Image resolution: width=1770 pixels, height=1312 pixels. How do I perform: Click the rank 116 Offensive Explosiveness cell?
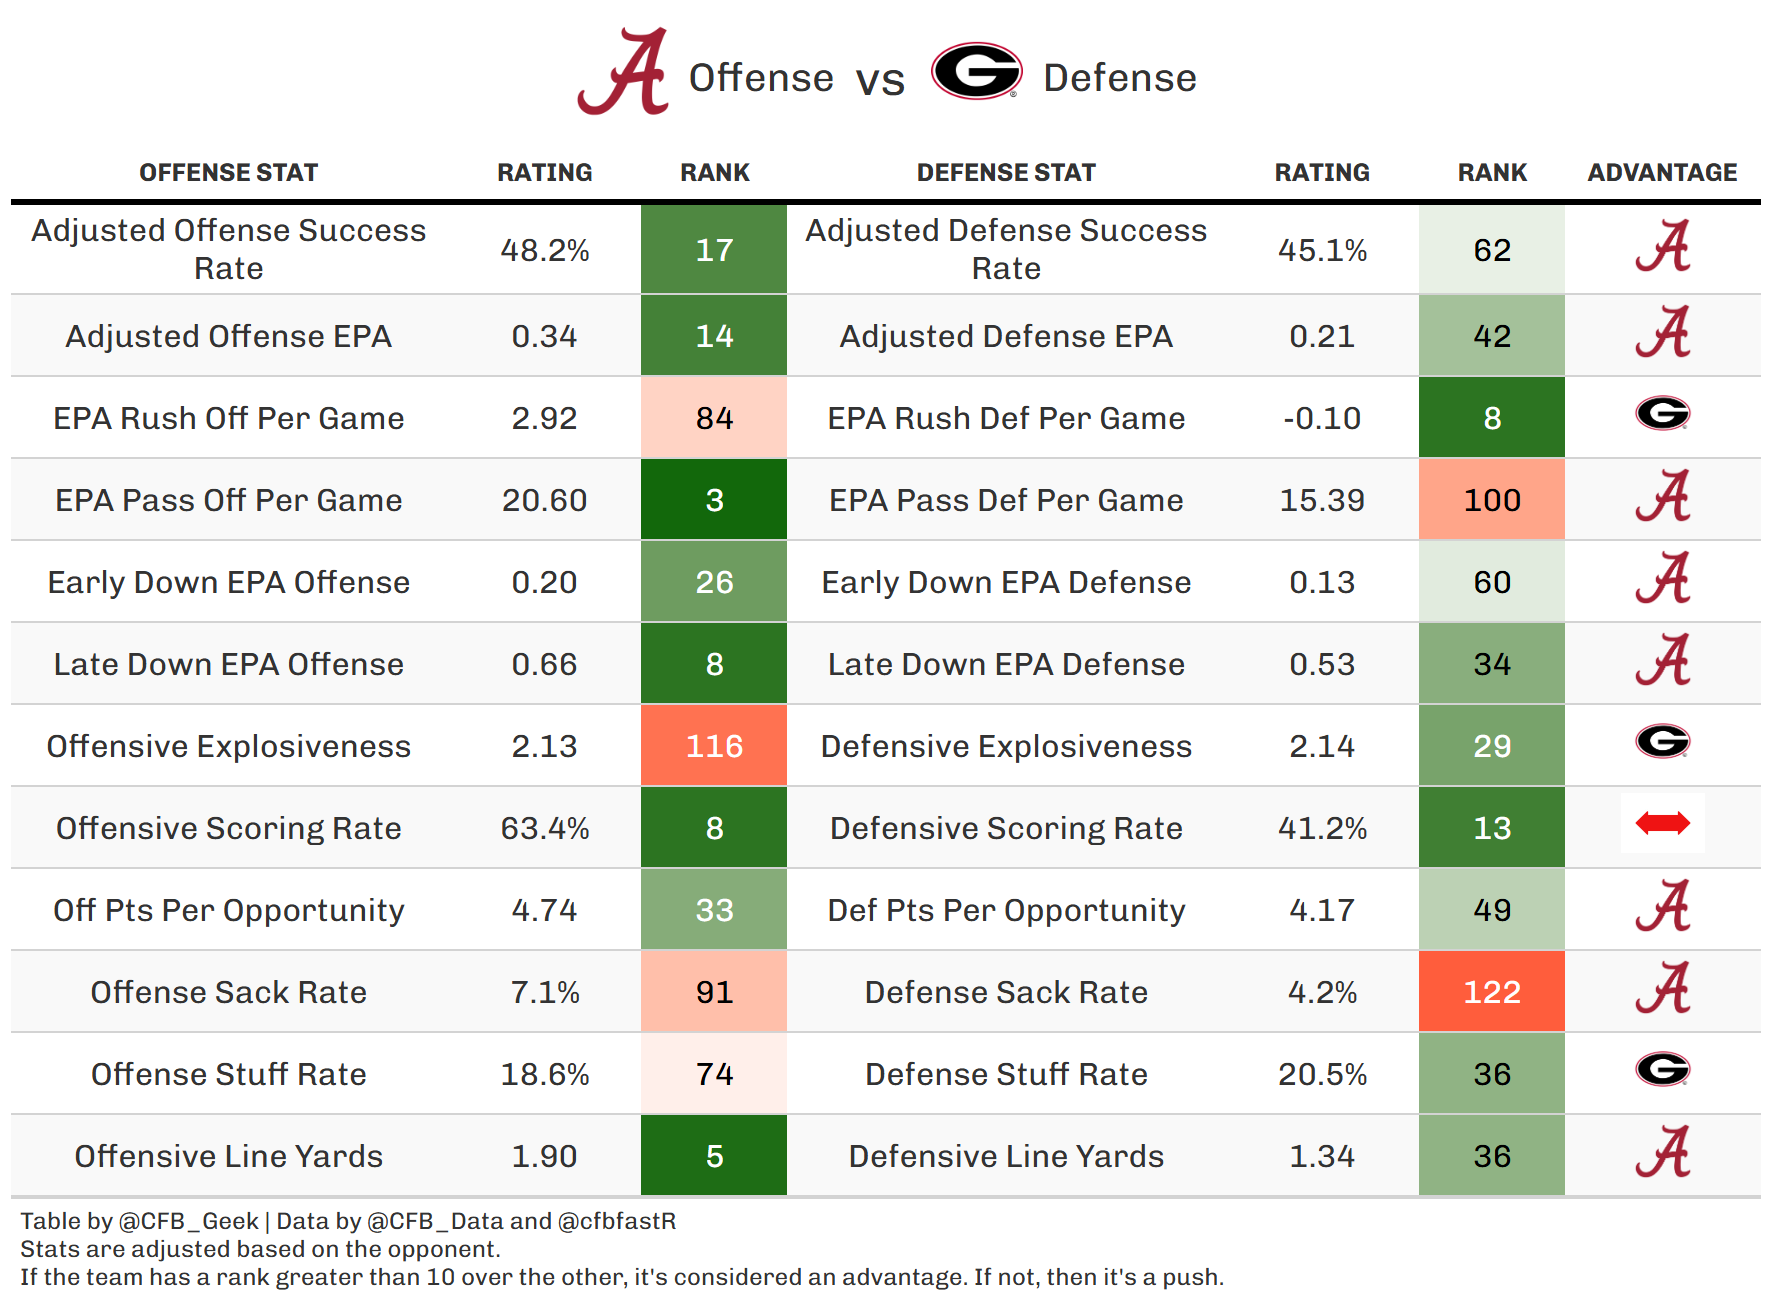714,746
